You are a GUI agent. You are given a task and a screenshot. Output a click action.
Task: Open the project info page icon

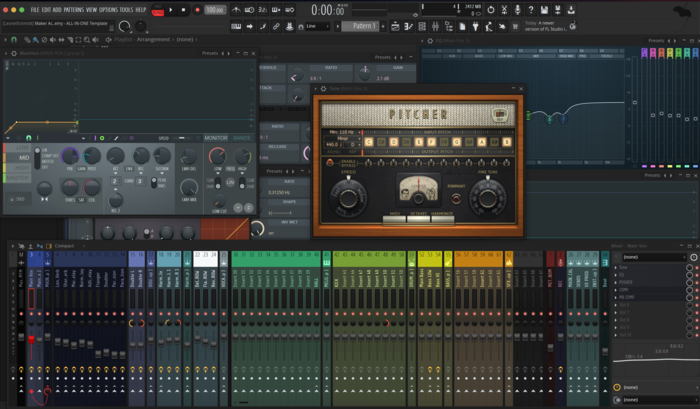[462, 27]
